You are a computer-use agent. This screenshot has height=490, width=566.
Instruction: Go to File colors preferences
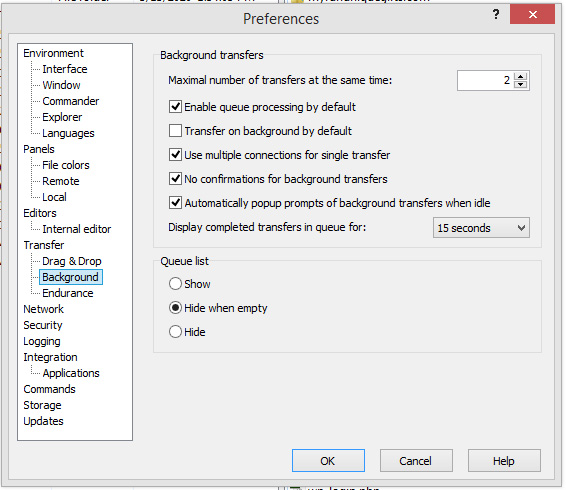tap(66, 165)
